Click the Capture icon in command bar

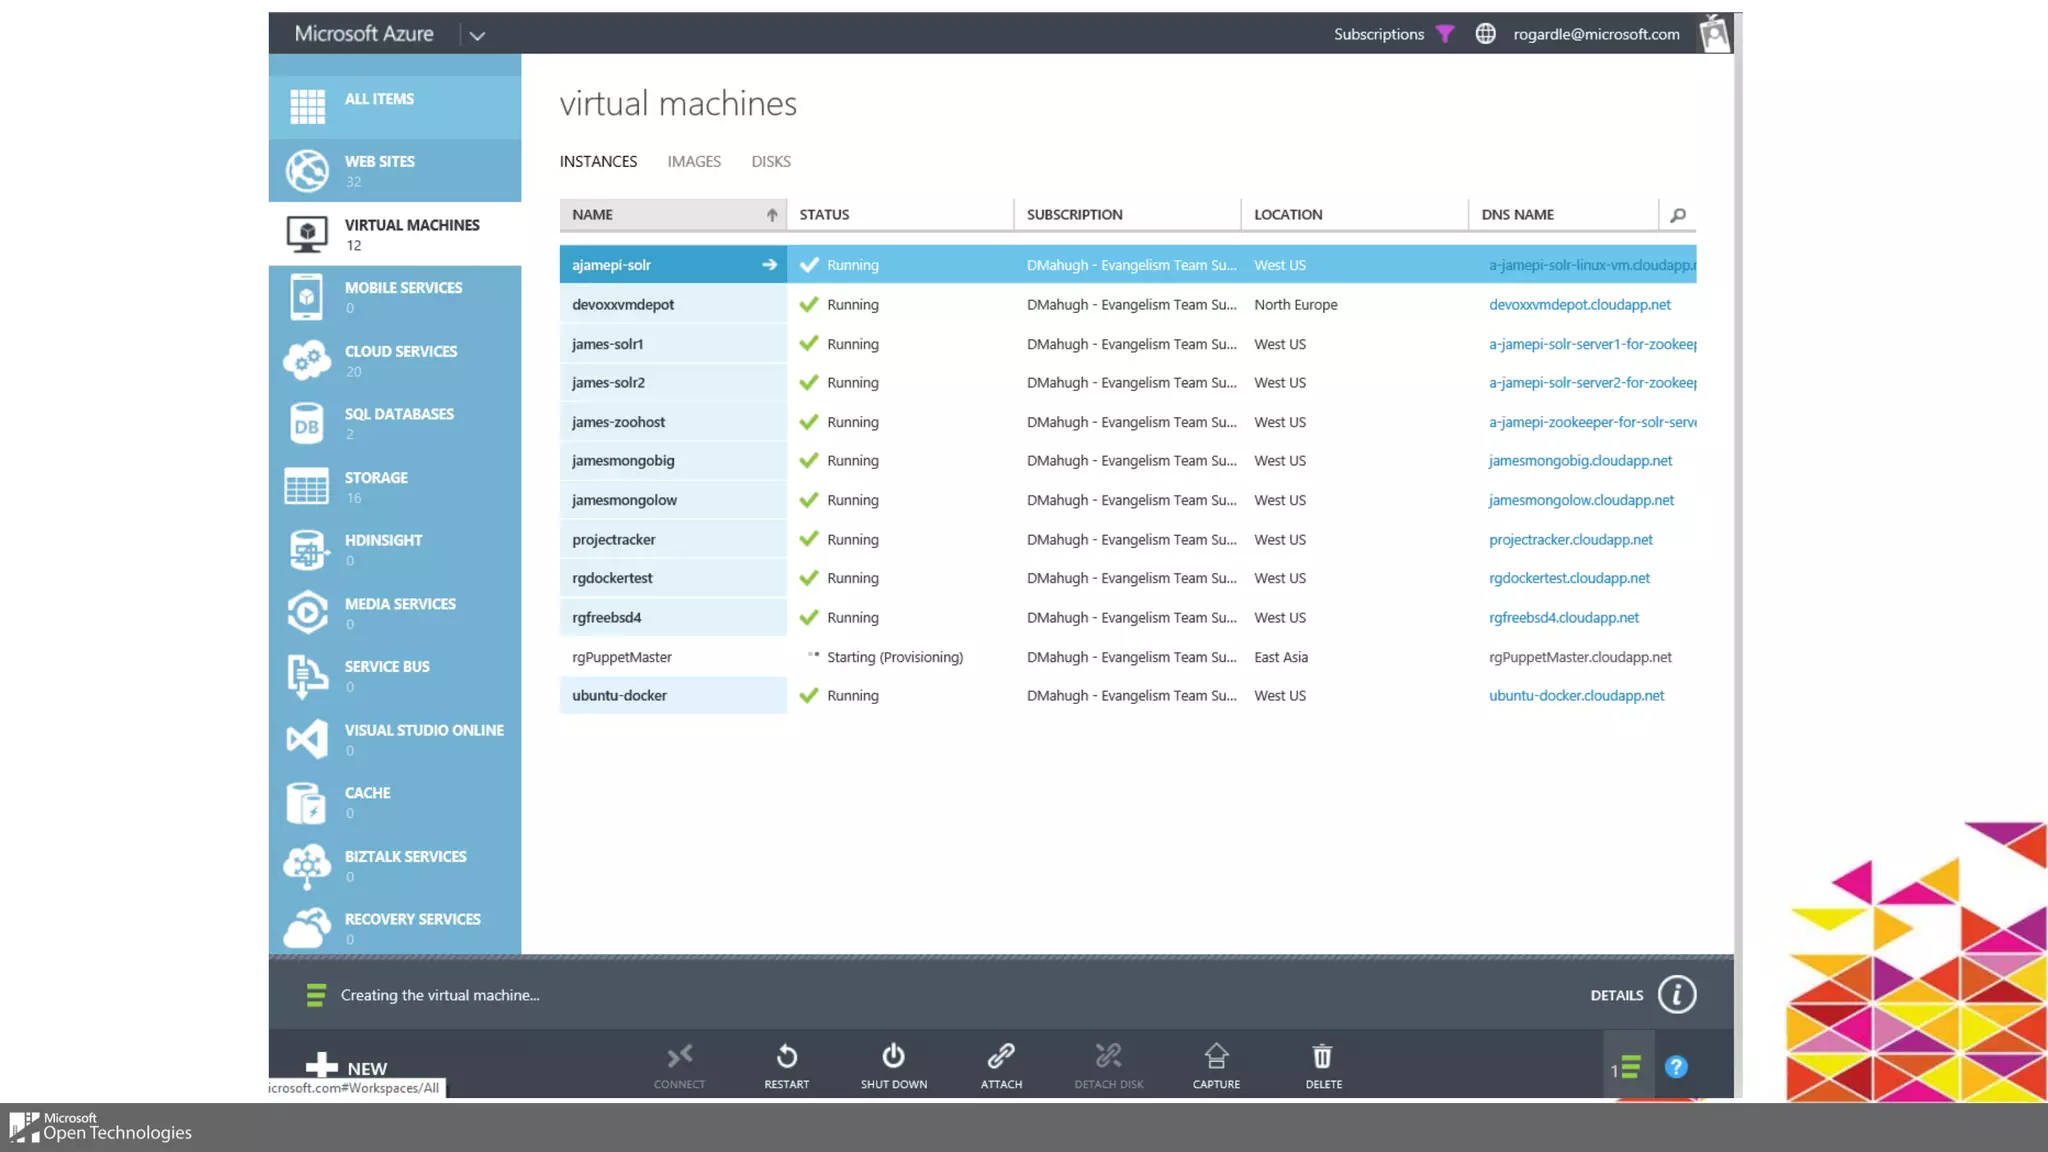[1216, 1057]
